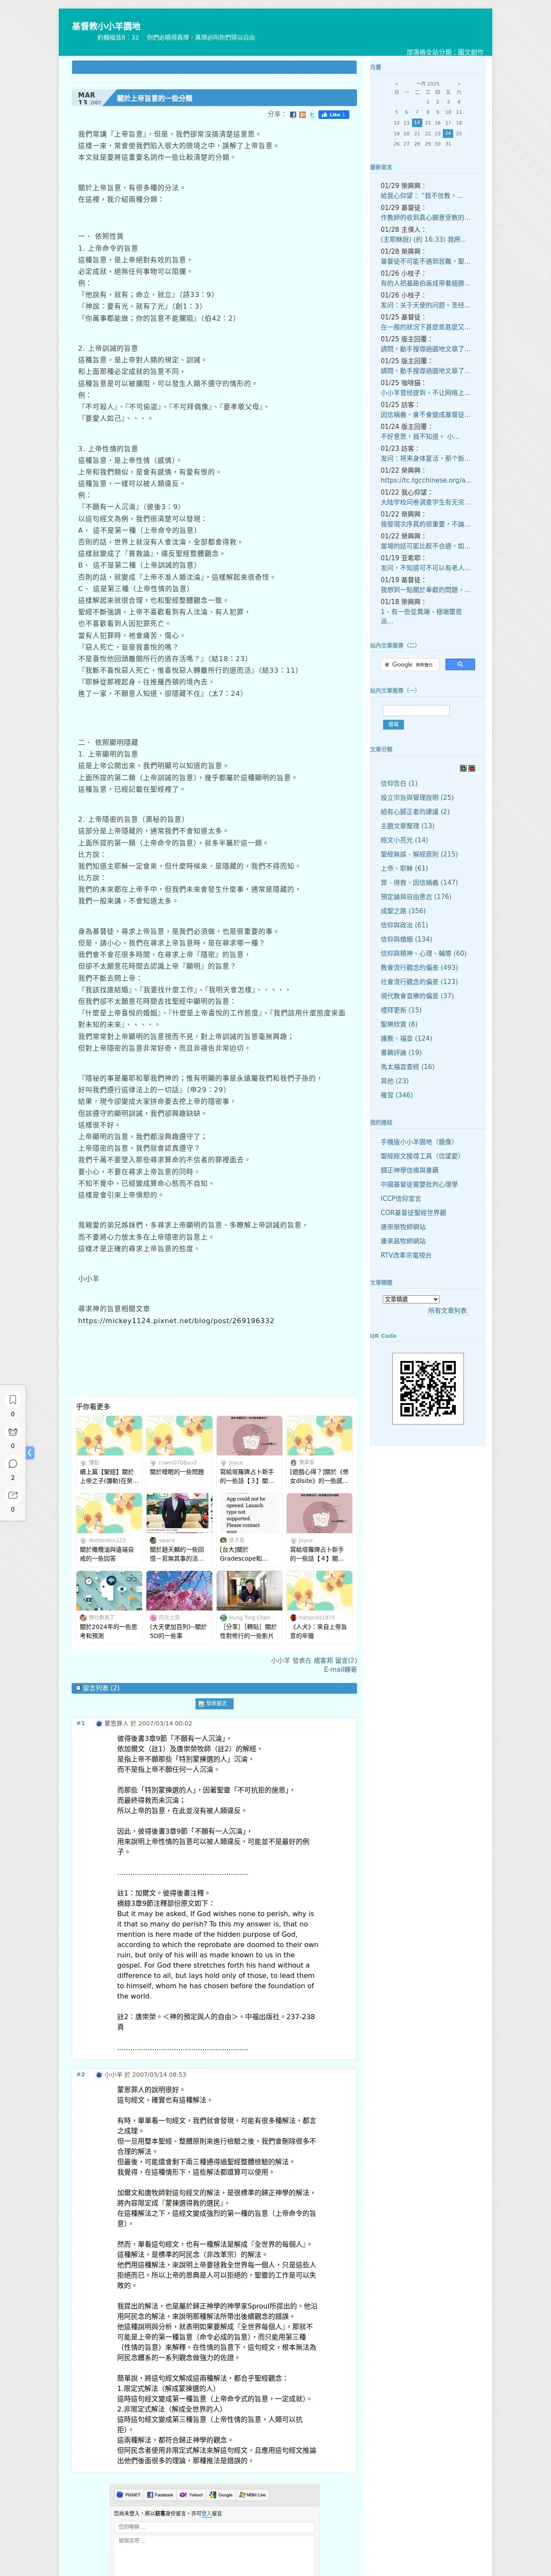This screenshot has width=551, height=2576.
Task: Go to previous month in calendar
Action: (396, 84)
